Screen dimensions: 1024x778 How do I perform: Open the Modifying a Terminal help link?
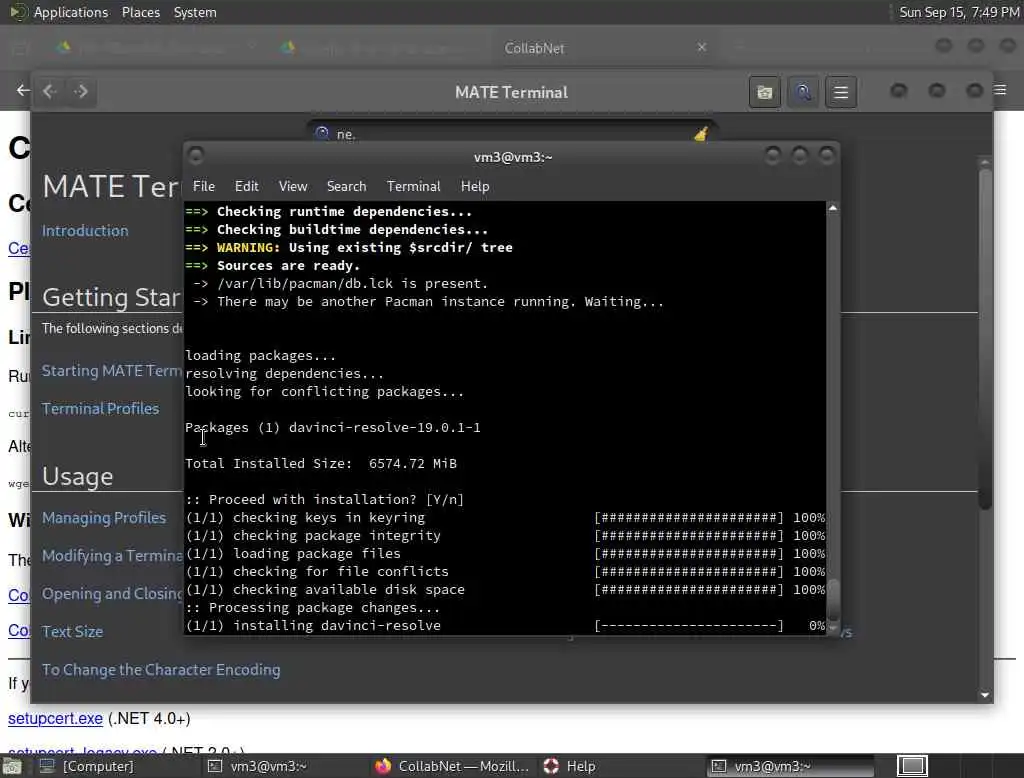click(112, 555)
